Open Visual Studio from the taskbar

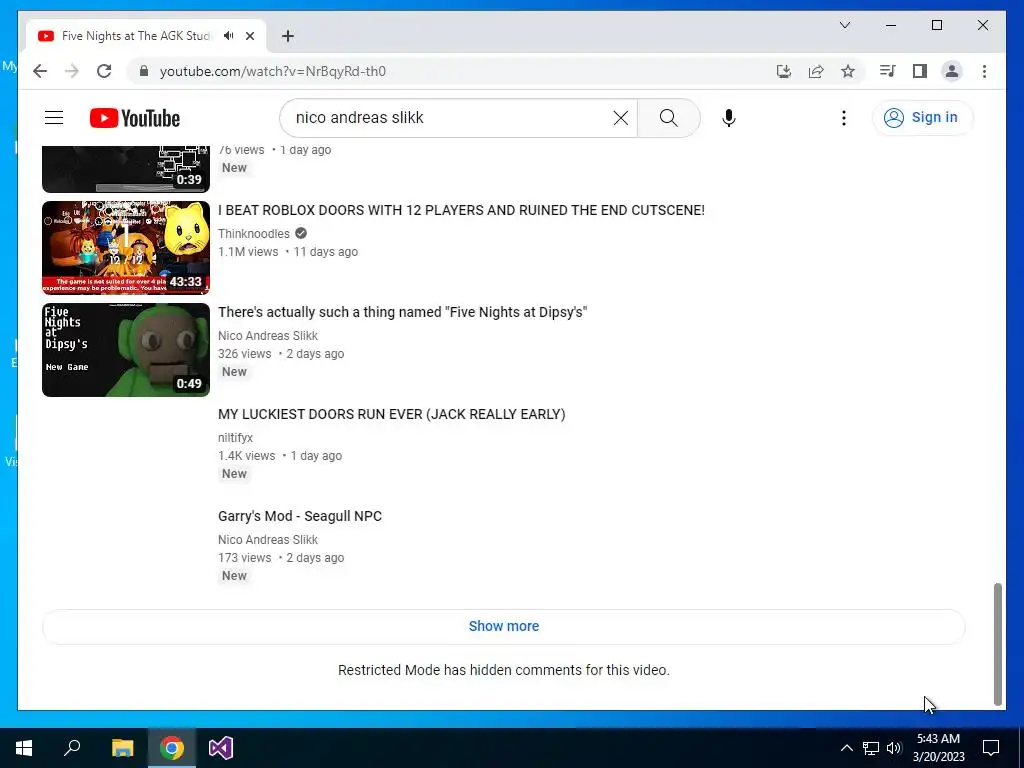[x=221, y=748]
